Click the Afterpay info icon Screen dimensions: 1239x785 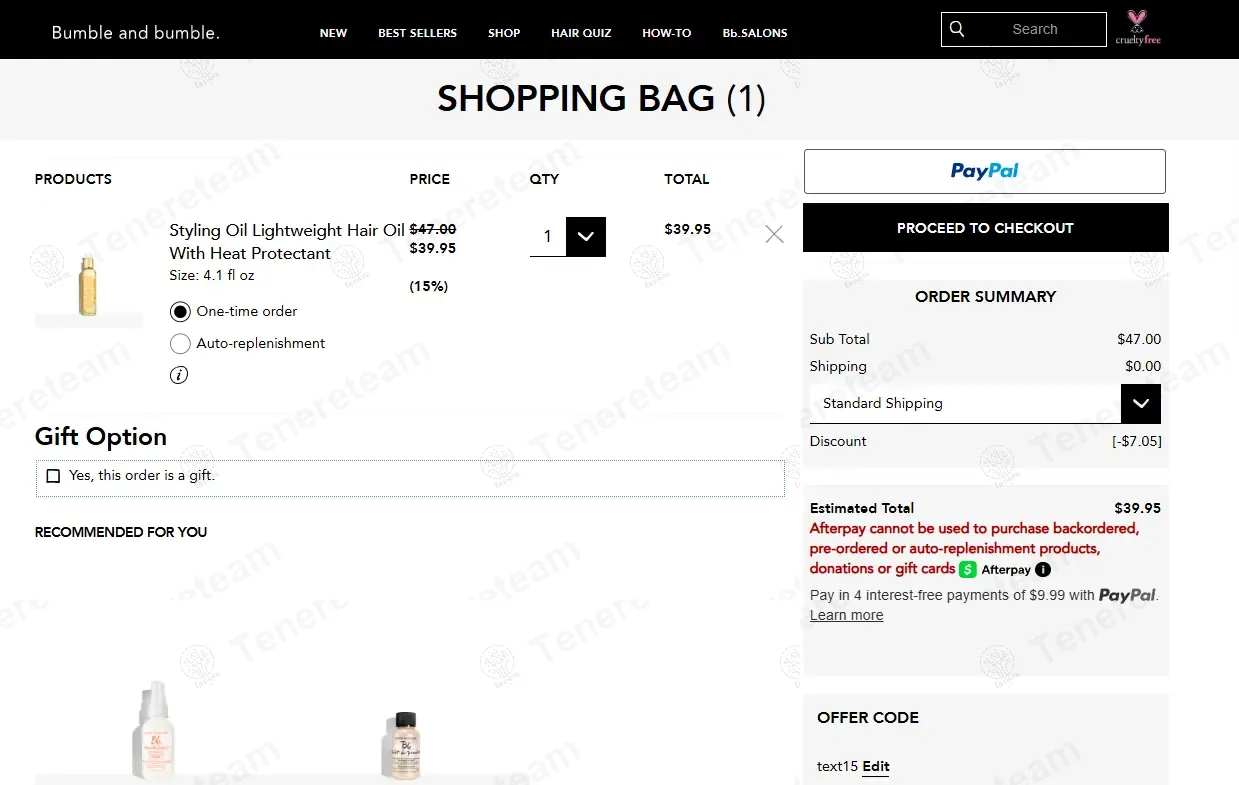[1043, 570]
